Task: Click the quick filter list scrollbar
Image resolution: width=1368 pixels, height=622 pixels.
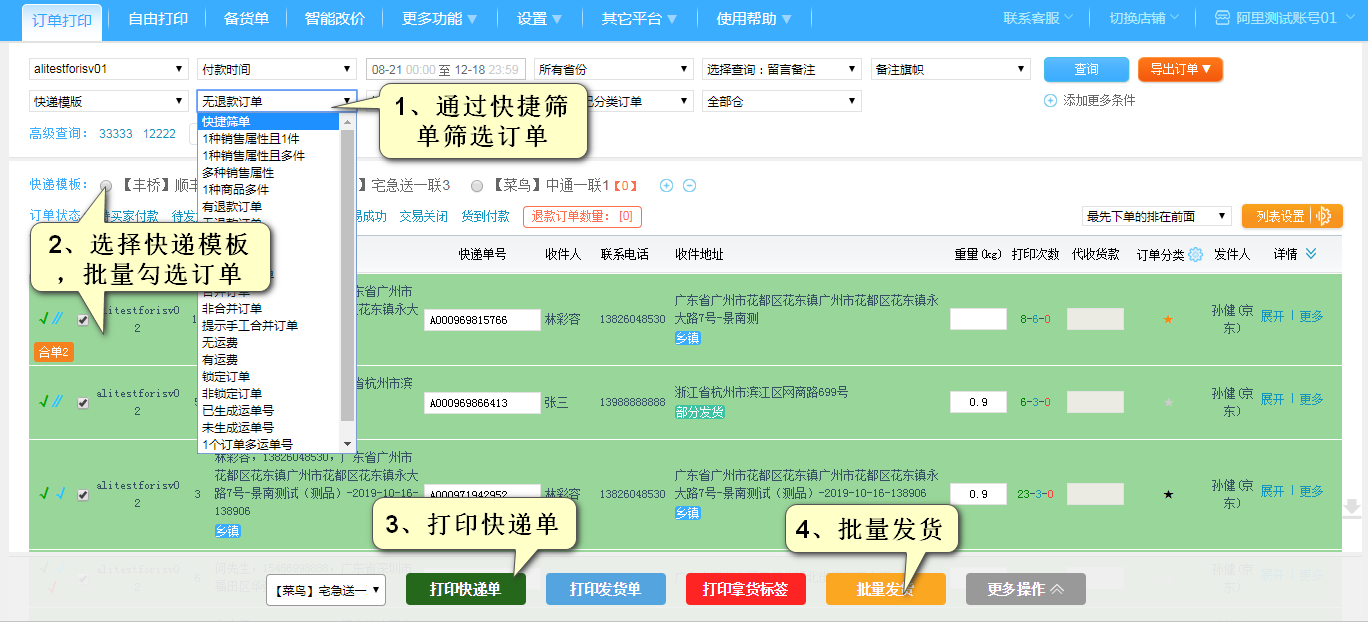Action: [347, 270]
